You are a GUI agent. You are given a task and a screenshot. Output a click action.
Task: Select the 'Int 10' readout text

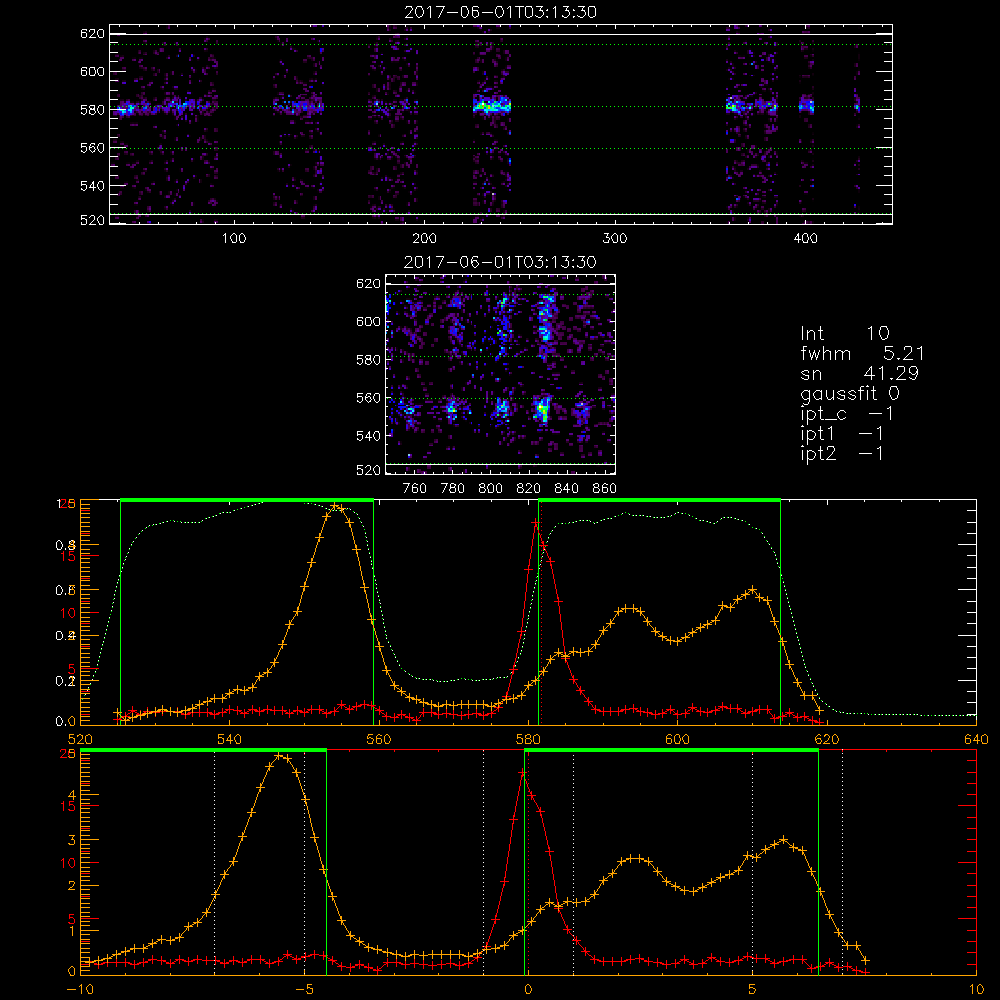pos(845,333)
